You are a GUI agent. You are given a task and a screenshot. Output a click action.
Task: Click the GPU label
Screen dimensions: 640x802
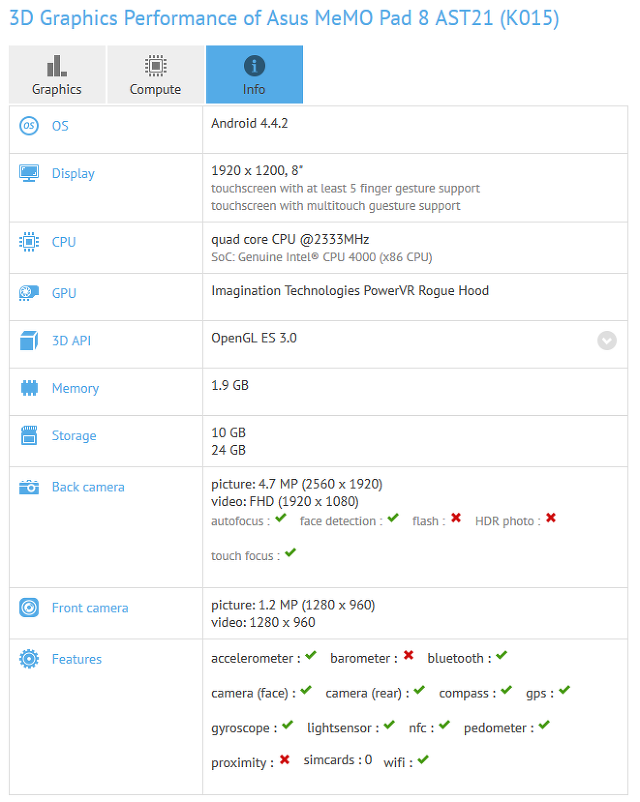click(x=64, y=293)
